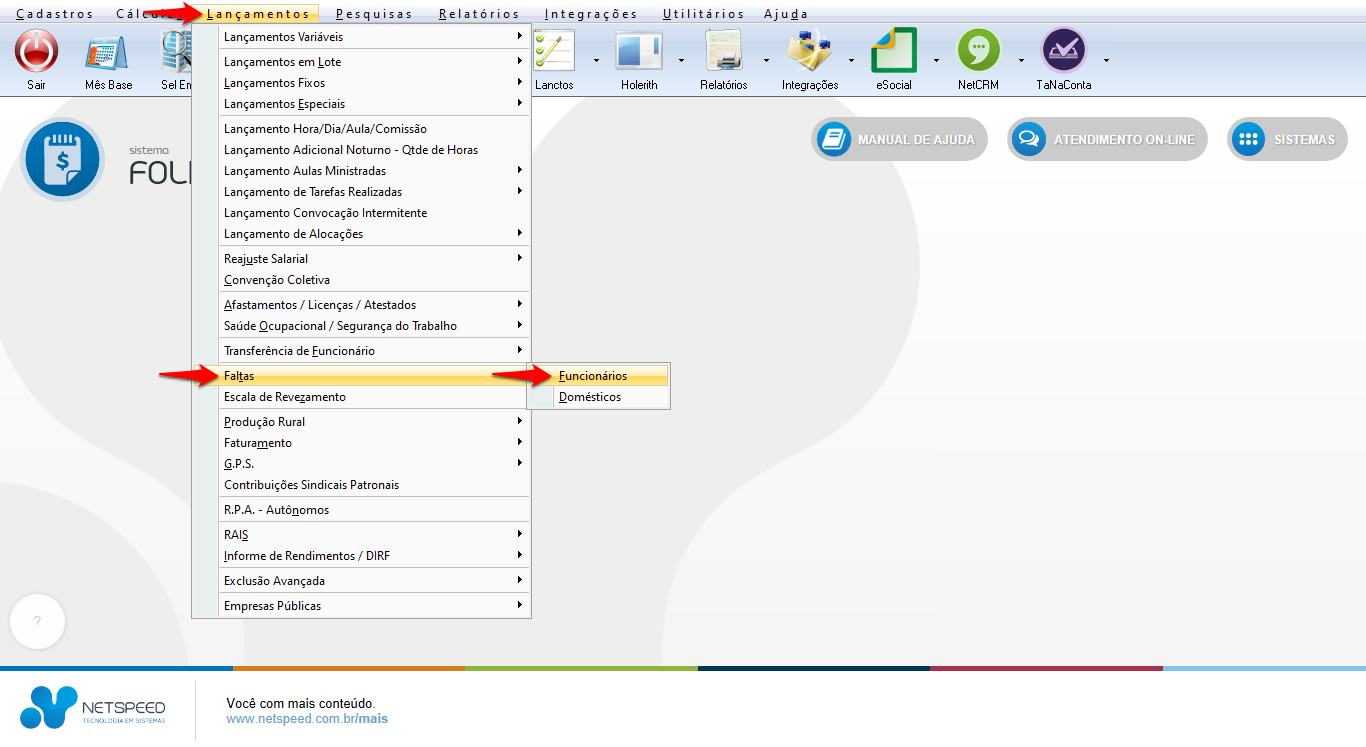Image resolution: width=1366 pixels, height=747 pixels.
Task: Open the Relatórios menu in menu bar
Action: 479,14
